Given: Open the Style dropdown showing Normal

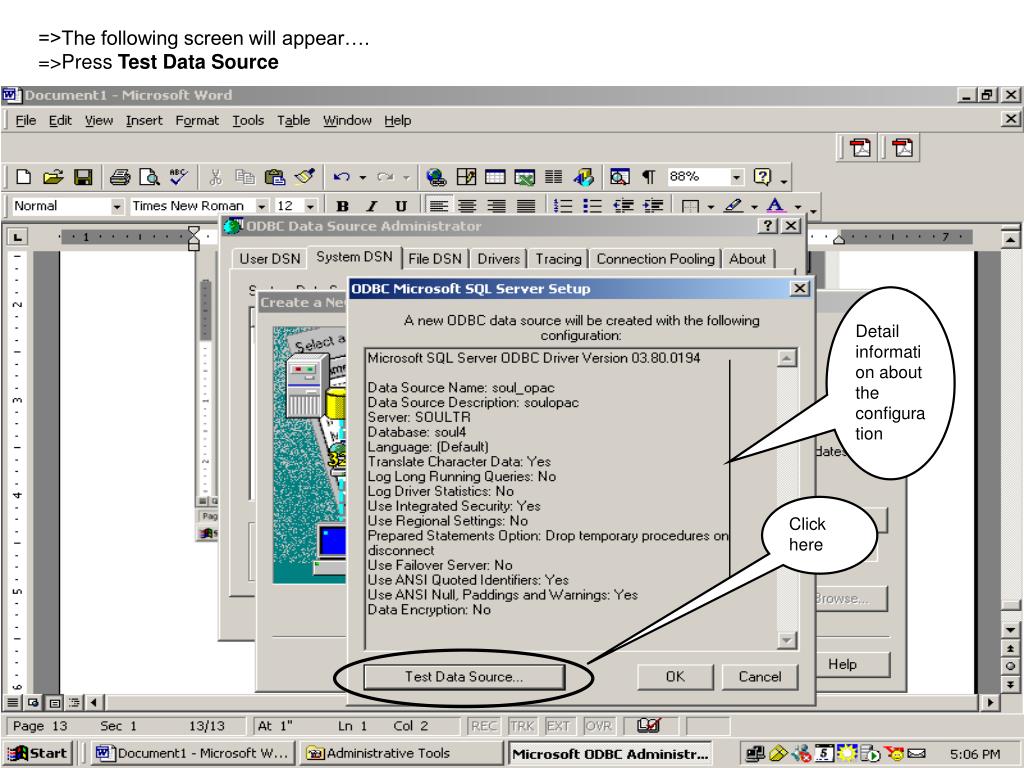Looking at the screenshot, I should [116, 207].
